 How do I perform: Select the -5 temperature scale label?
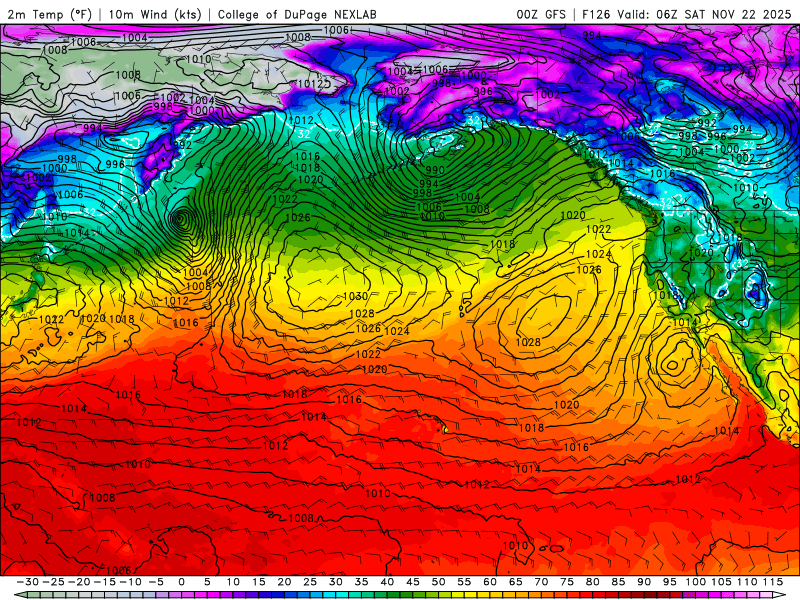pyautogui.click(x=156, y=582)
